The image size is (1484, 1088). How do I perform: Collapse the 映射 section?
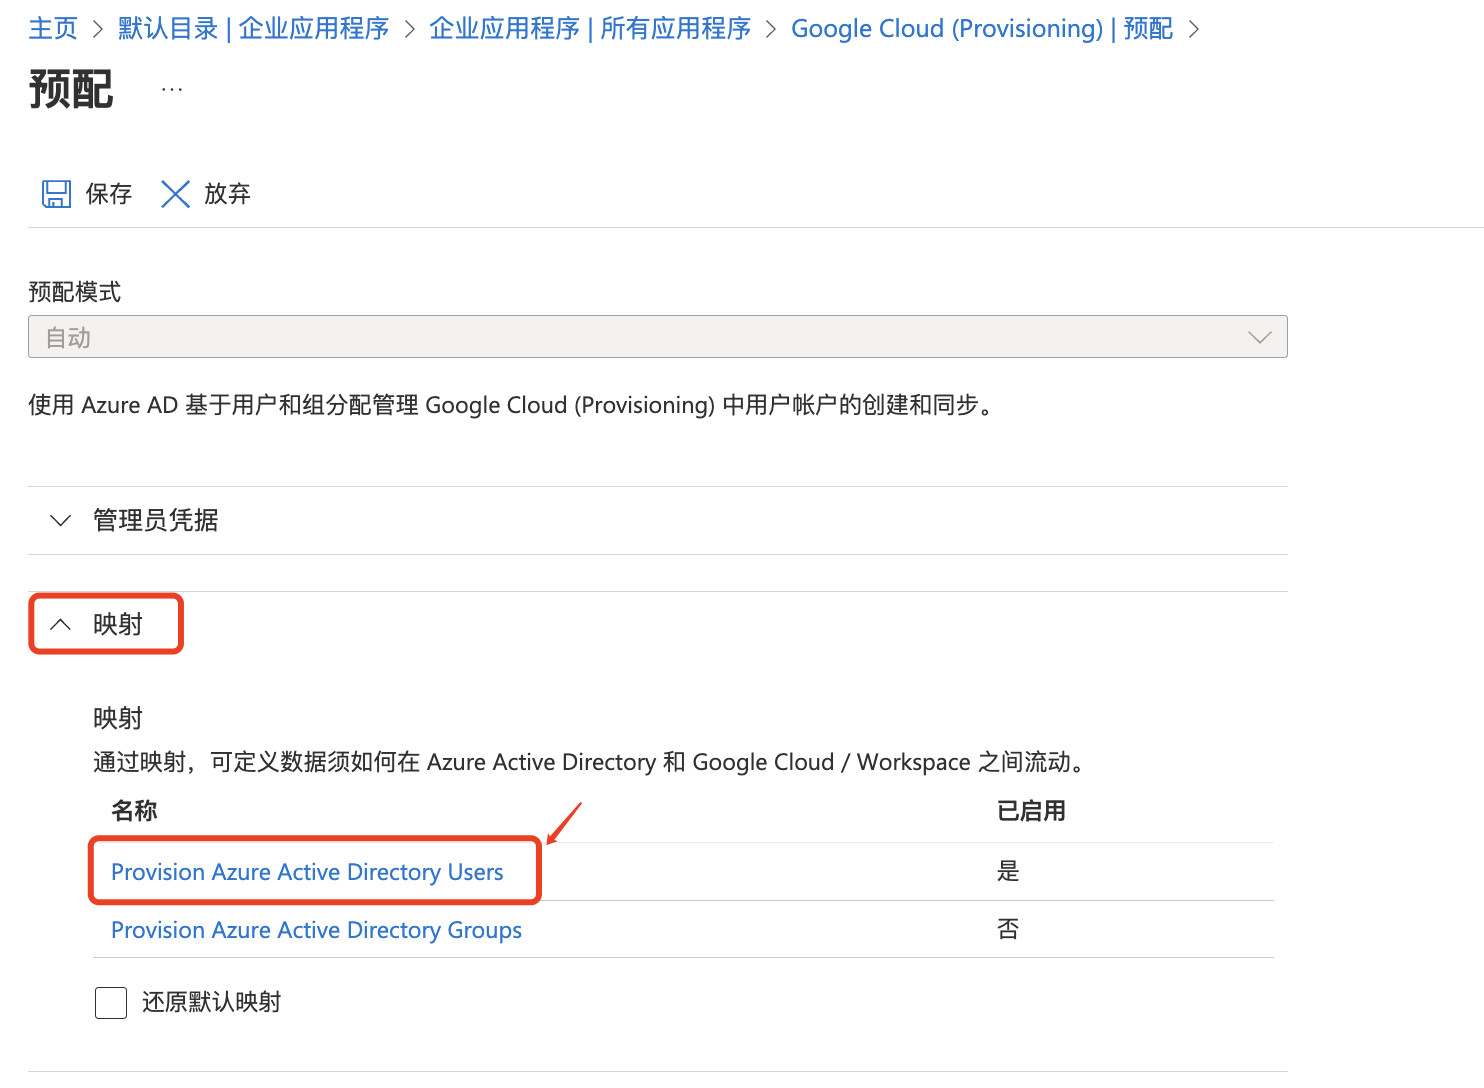pos(105,624)
